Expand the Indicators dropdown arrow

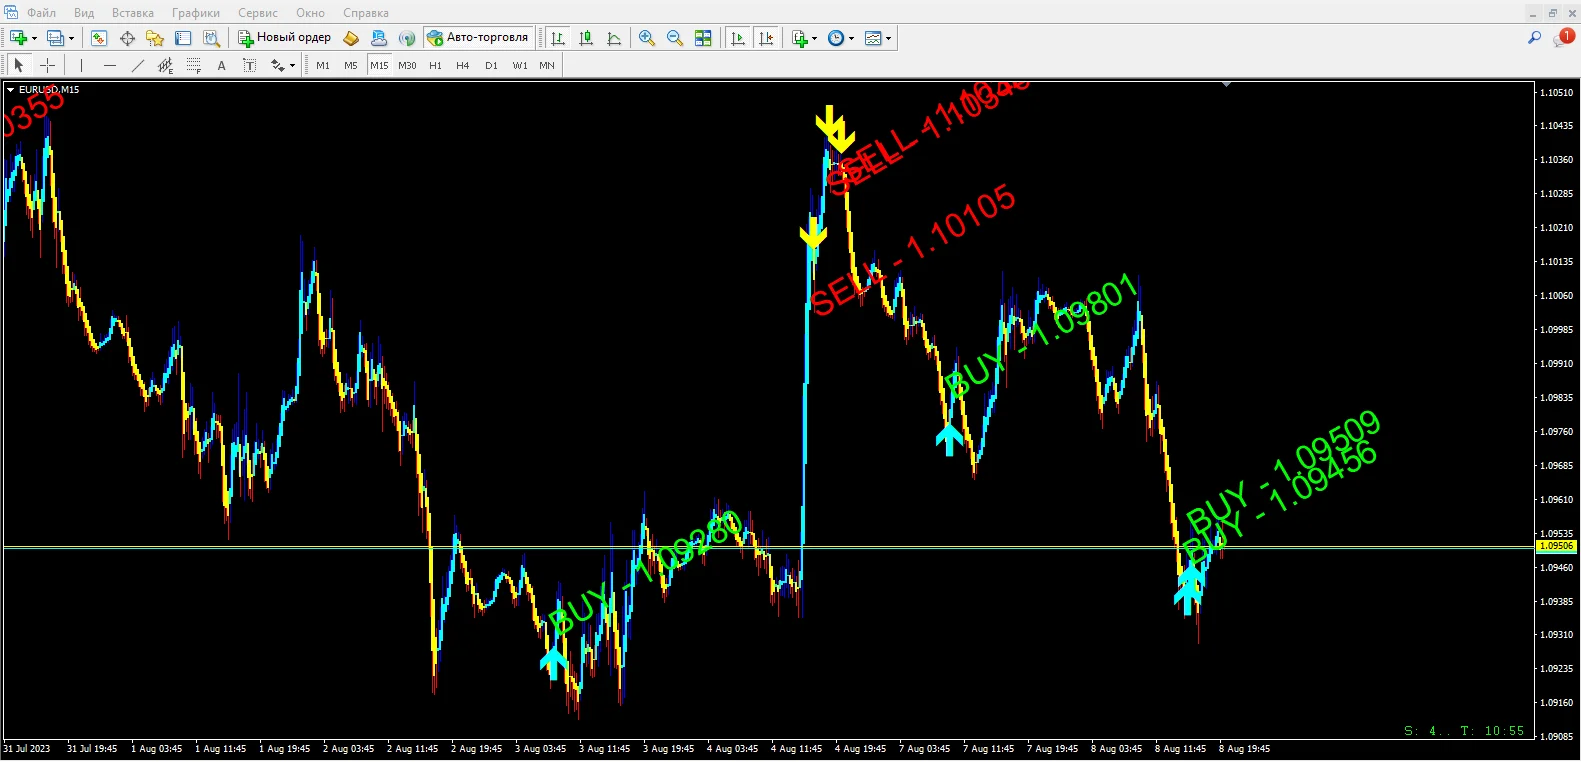[814, 39]
